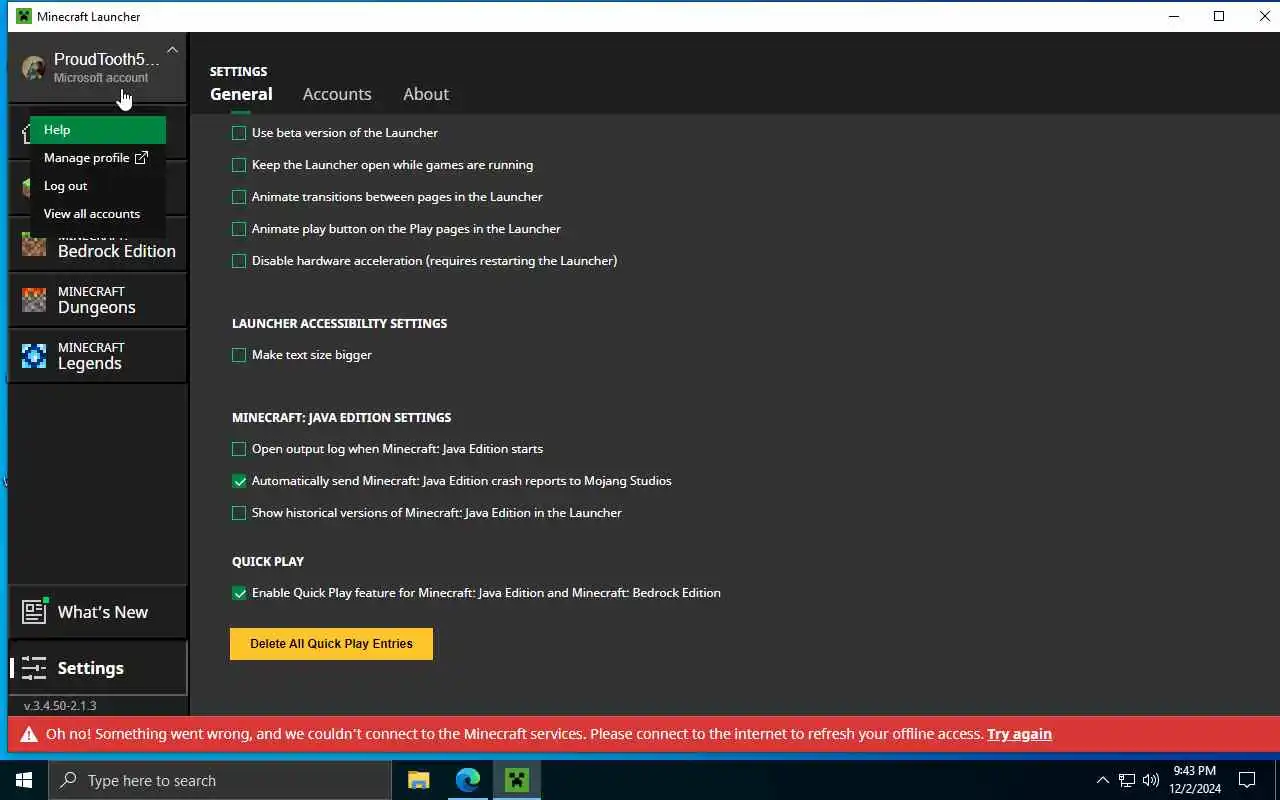Open Windows Start menu
Viewport: 1280px width, 800px height.
pos(24,781)
